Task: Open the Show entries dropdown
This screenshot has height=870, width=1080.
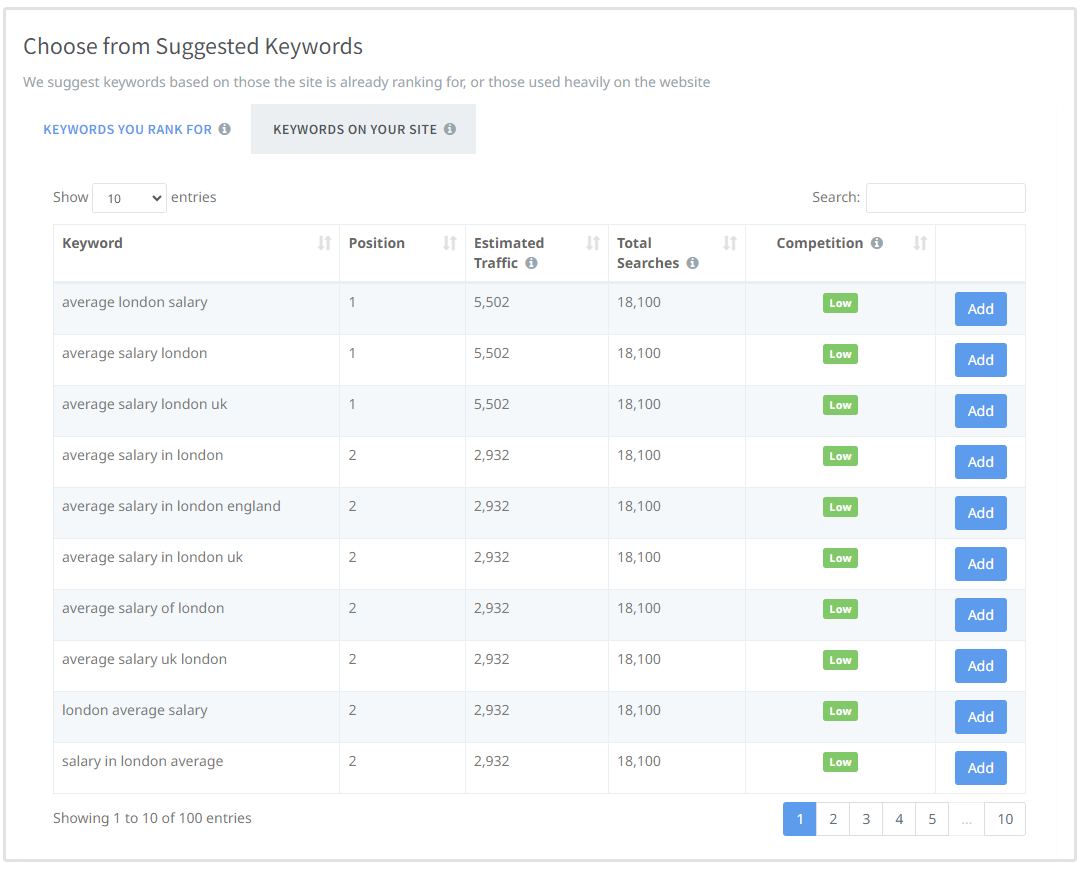Action: point(129,198)
